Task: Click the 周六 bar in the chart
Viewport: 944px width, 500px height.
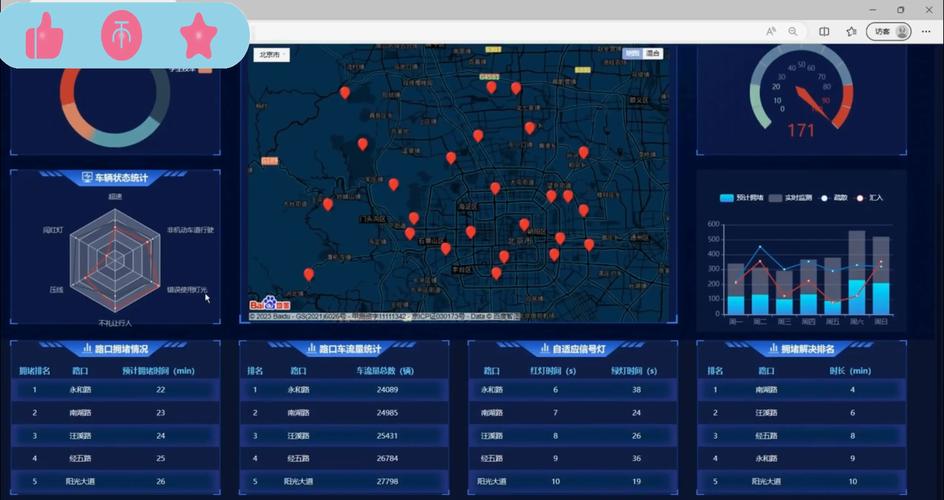Action: coord(856,272)
